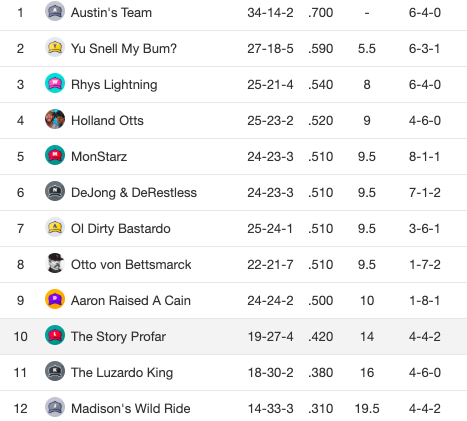
Task: Open Aaron Raised A Cain purple cap avatar
Action: point(55,299)
